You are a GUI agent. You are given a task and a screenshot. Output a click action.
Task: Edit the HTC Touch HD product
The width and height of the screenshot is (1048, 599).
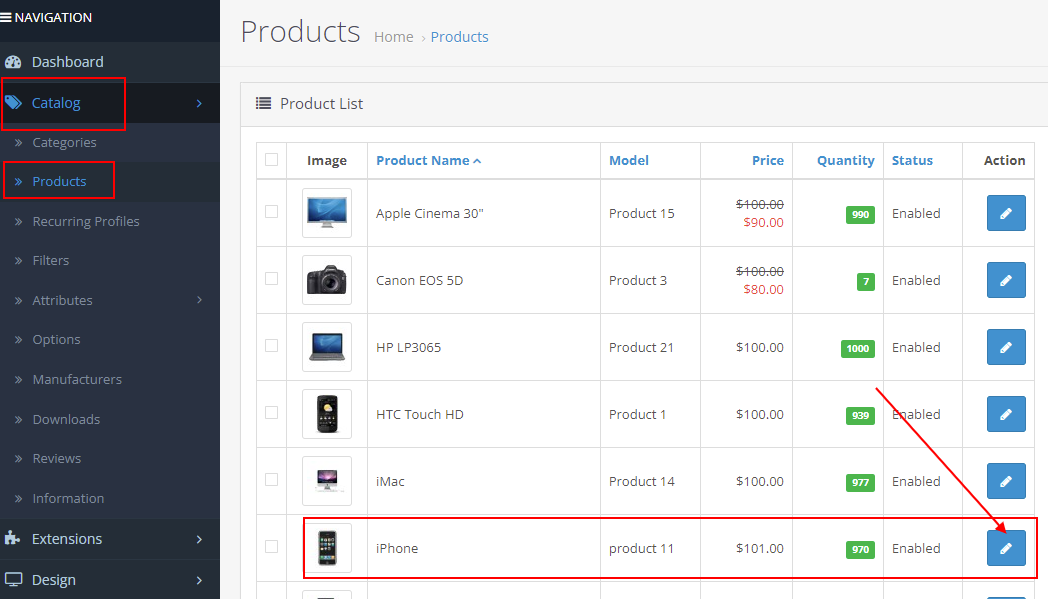[x=1006, y=414]
